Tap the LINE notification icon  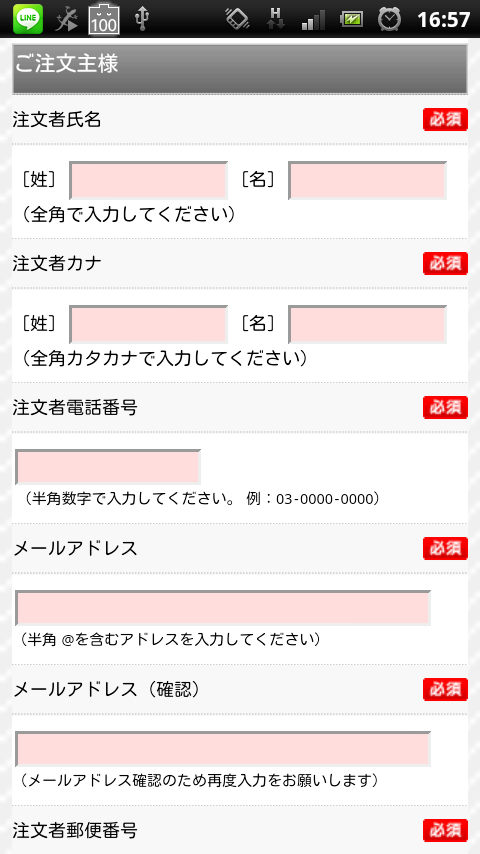pyautogui.click(x=28, y=19)
